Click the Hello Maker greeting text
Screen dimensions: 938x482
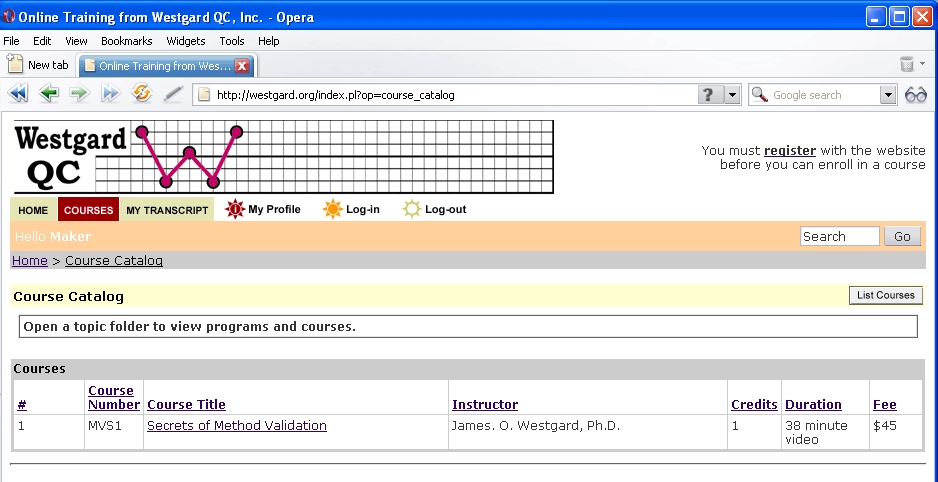tap(54, 236)
